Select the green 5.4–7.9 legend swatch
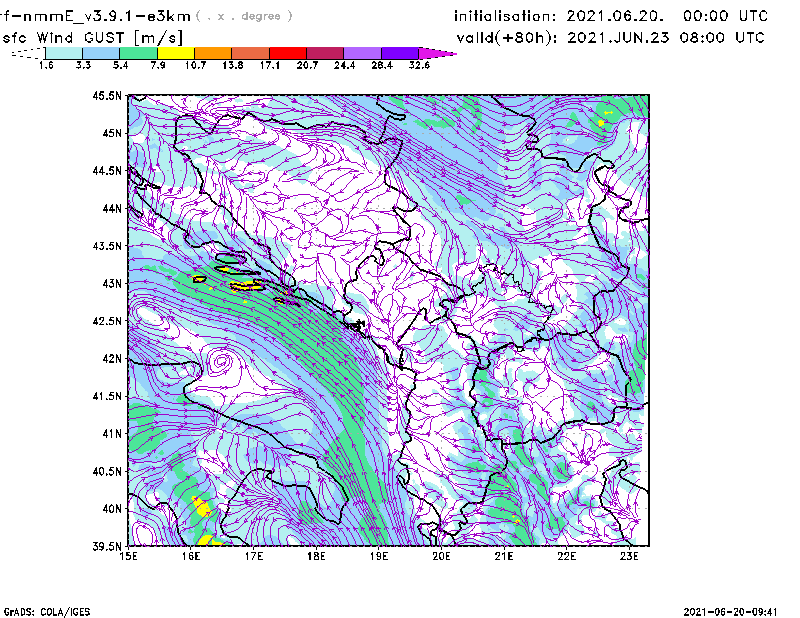 point(138,53)
